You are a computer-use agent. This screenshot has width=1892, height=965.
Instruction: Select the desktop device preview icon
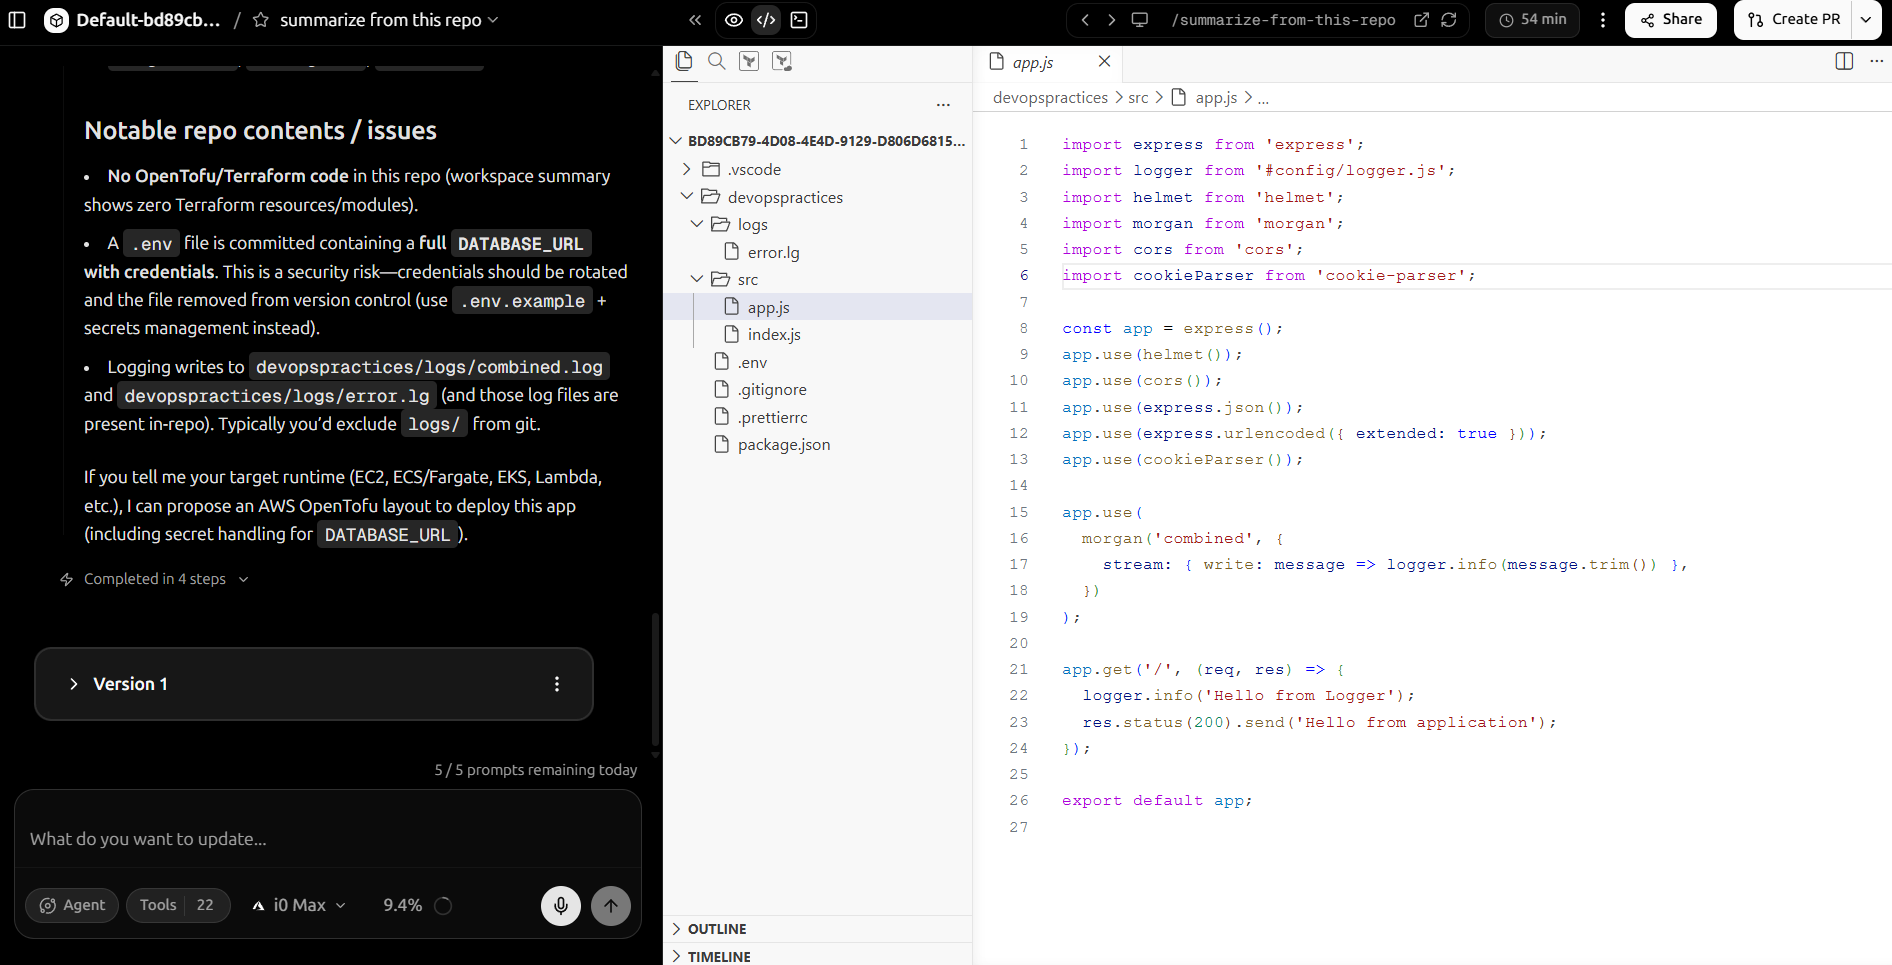point(1139,20)
